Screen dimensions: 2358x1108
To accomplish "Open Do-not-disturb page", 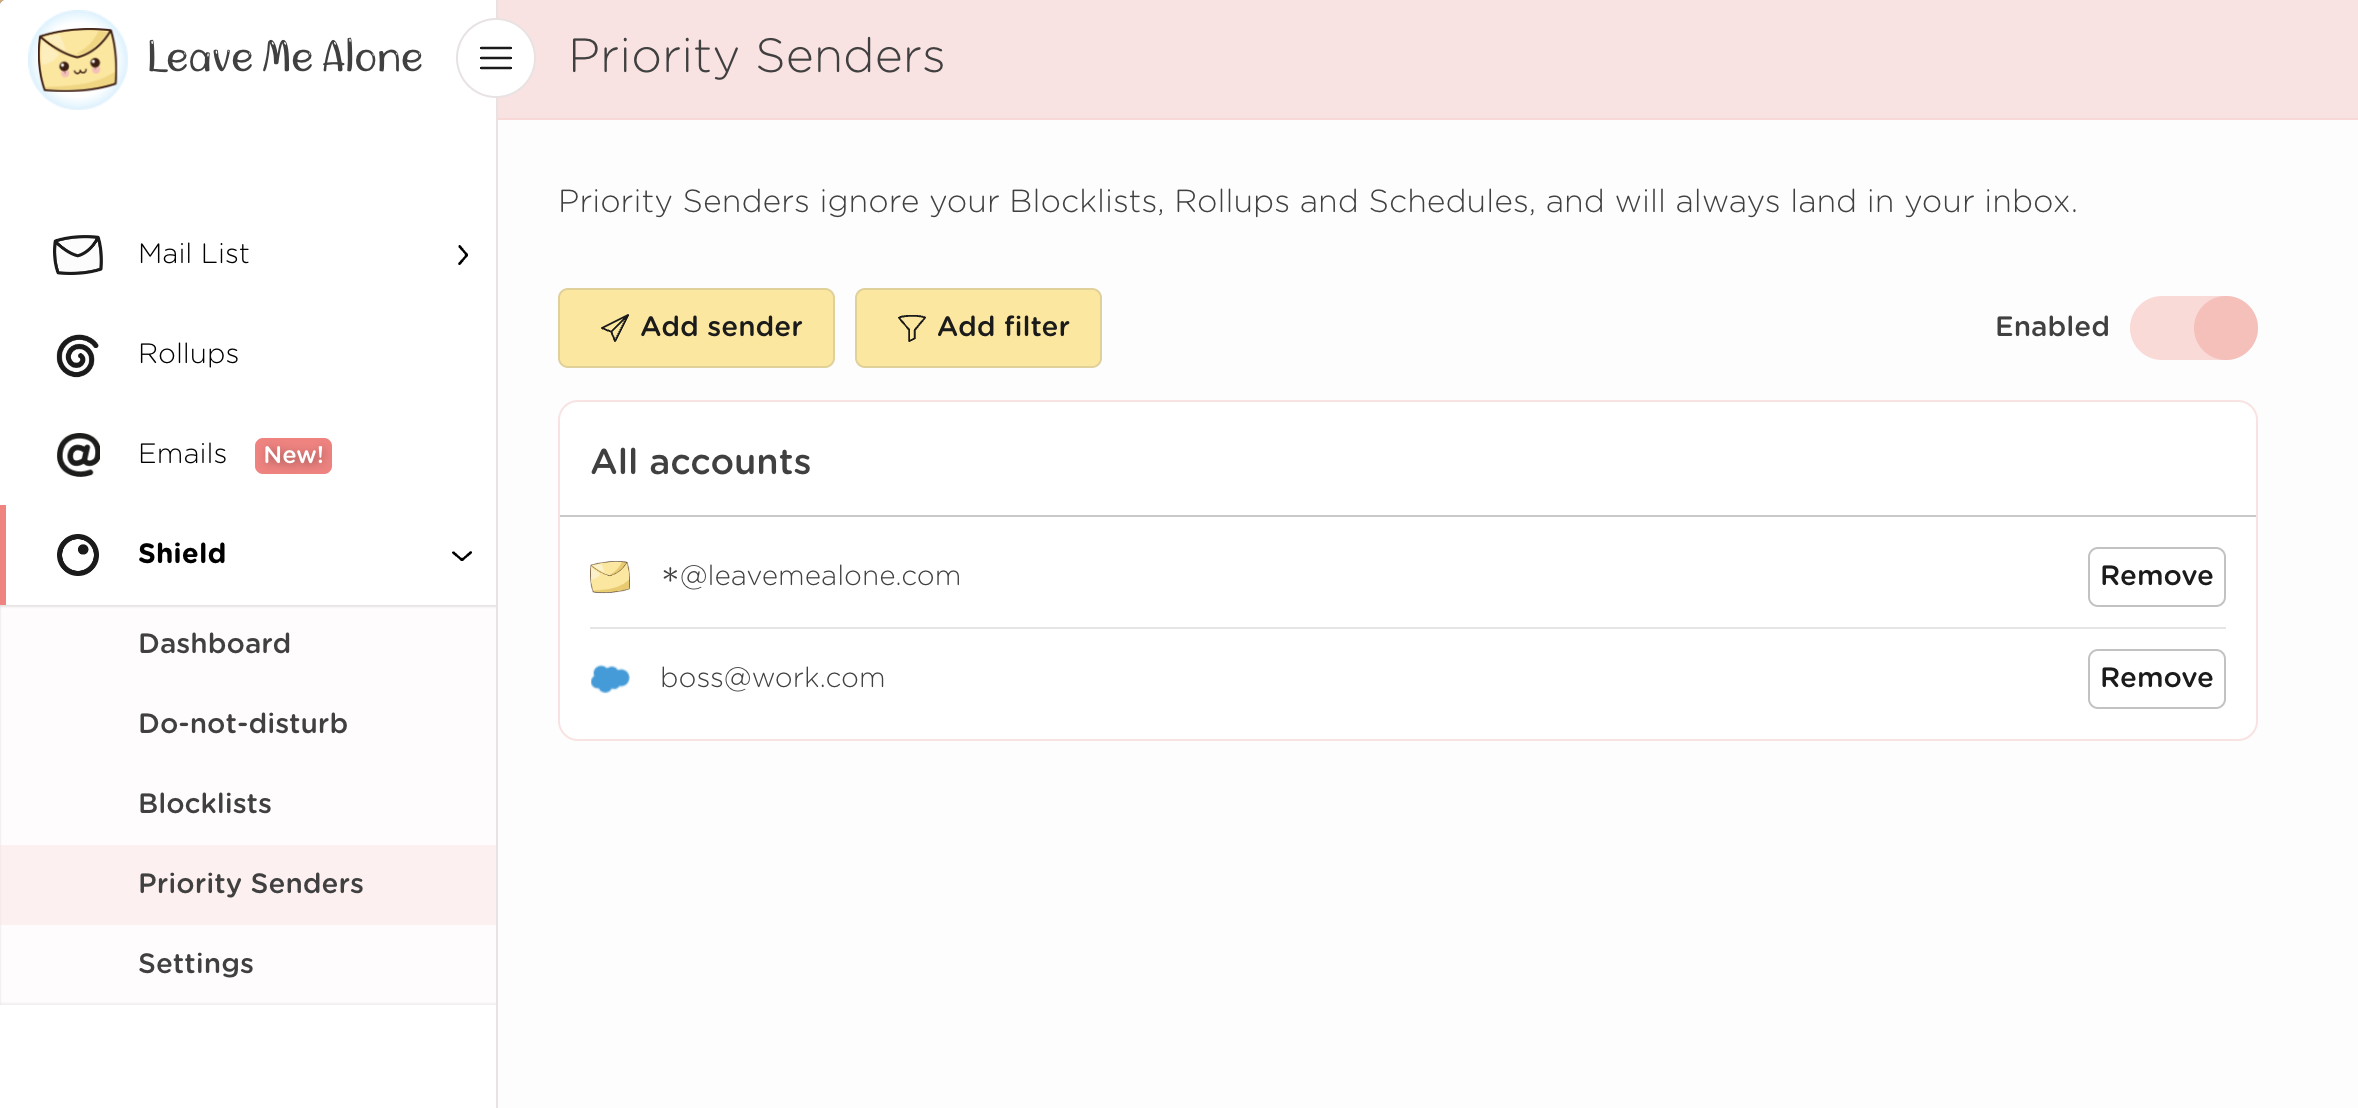I will point(243,724).
